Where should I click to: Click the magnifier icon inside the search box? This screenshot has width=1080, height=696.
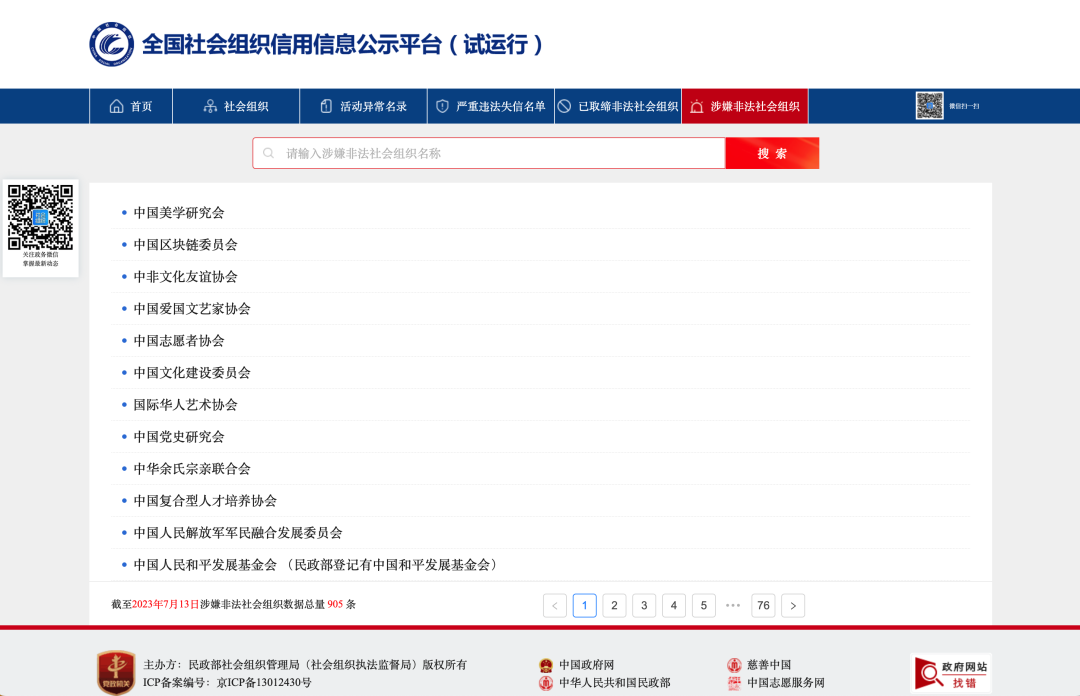click(x=268, y=152)
